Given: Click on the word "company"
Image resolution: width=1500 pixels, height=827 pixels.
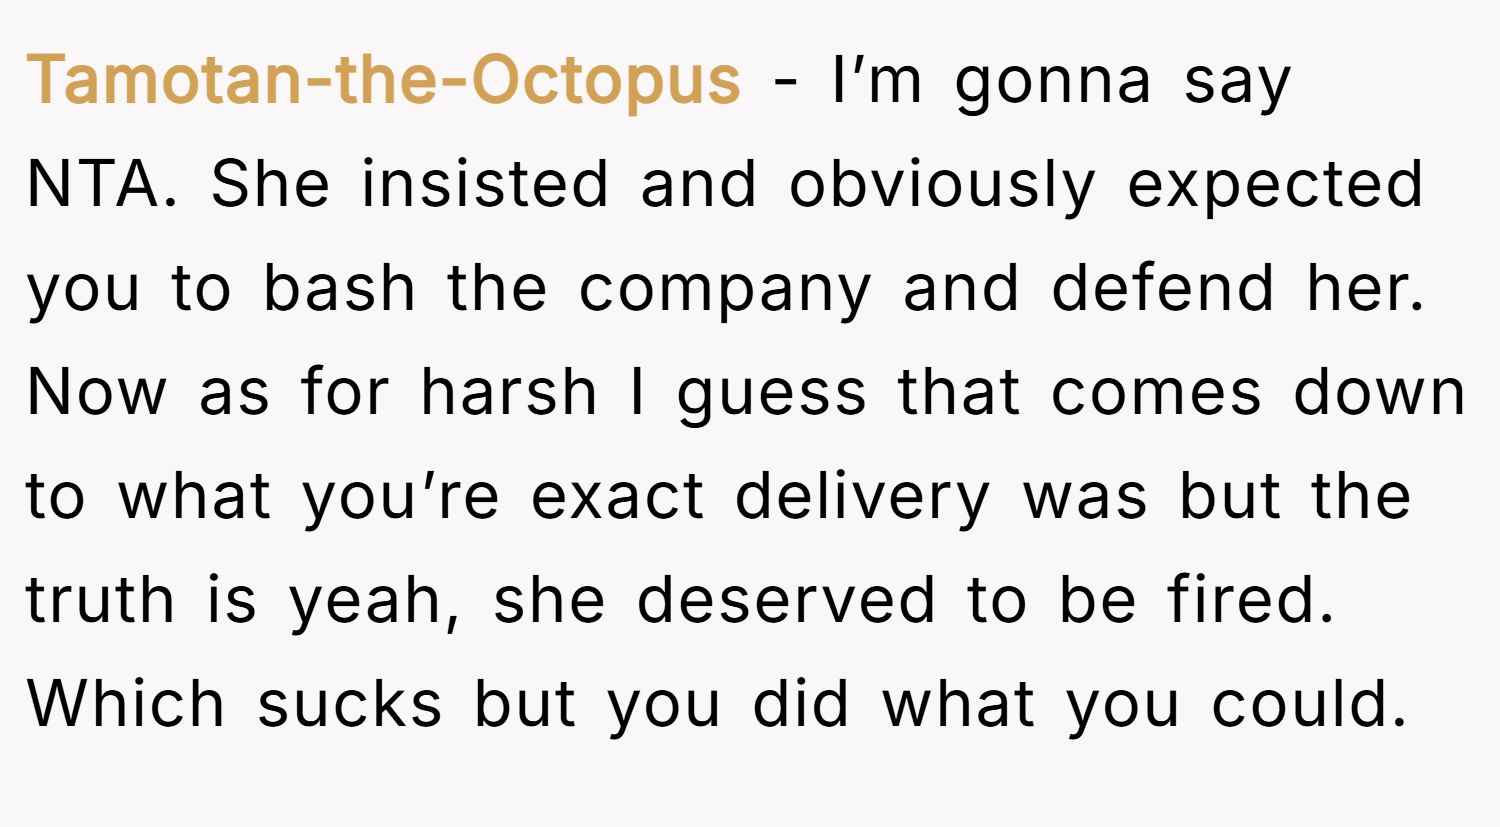Looking at the screenshot, I should pos(725,291).
